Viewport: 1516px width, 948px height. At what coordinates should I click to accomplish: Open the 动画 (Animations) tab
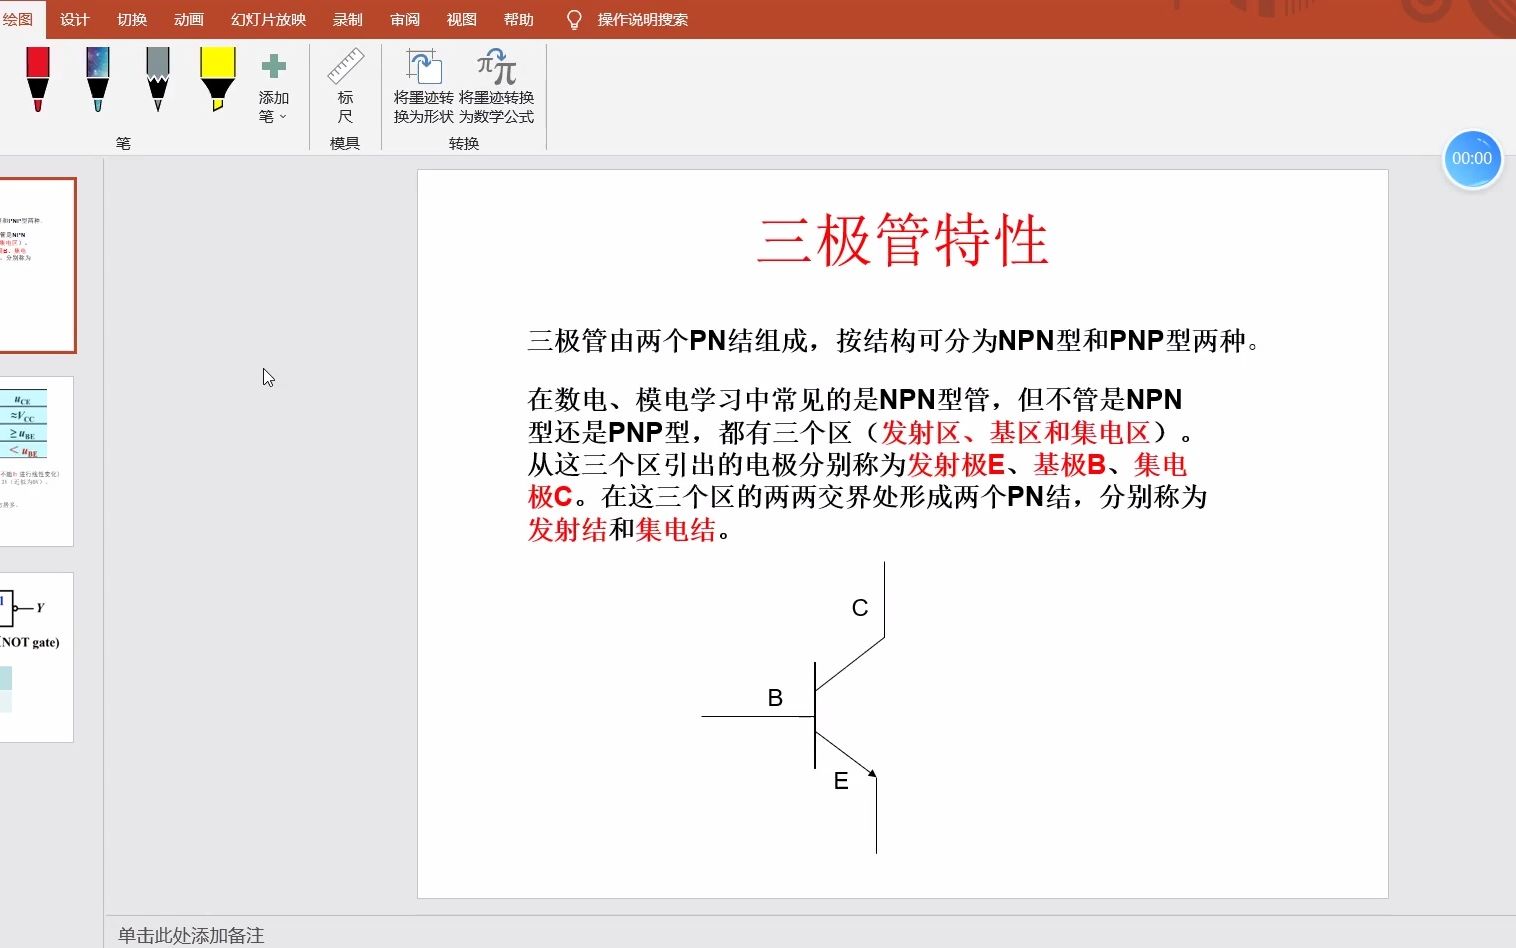(x=188, y=19)
